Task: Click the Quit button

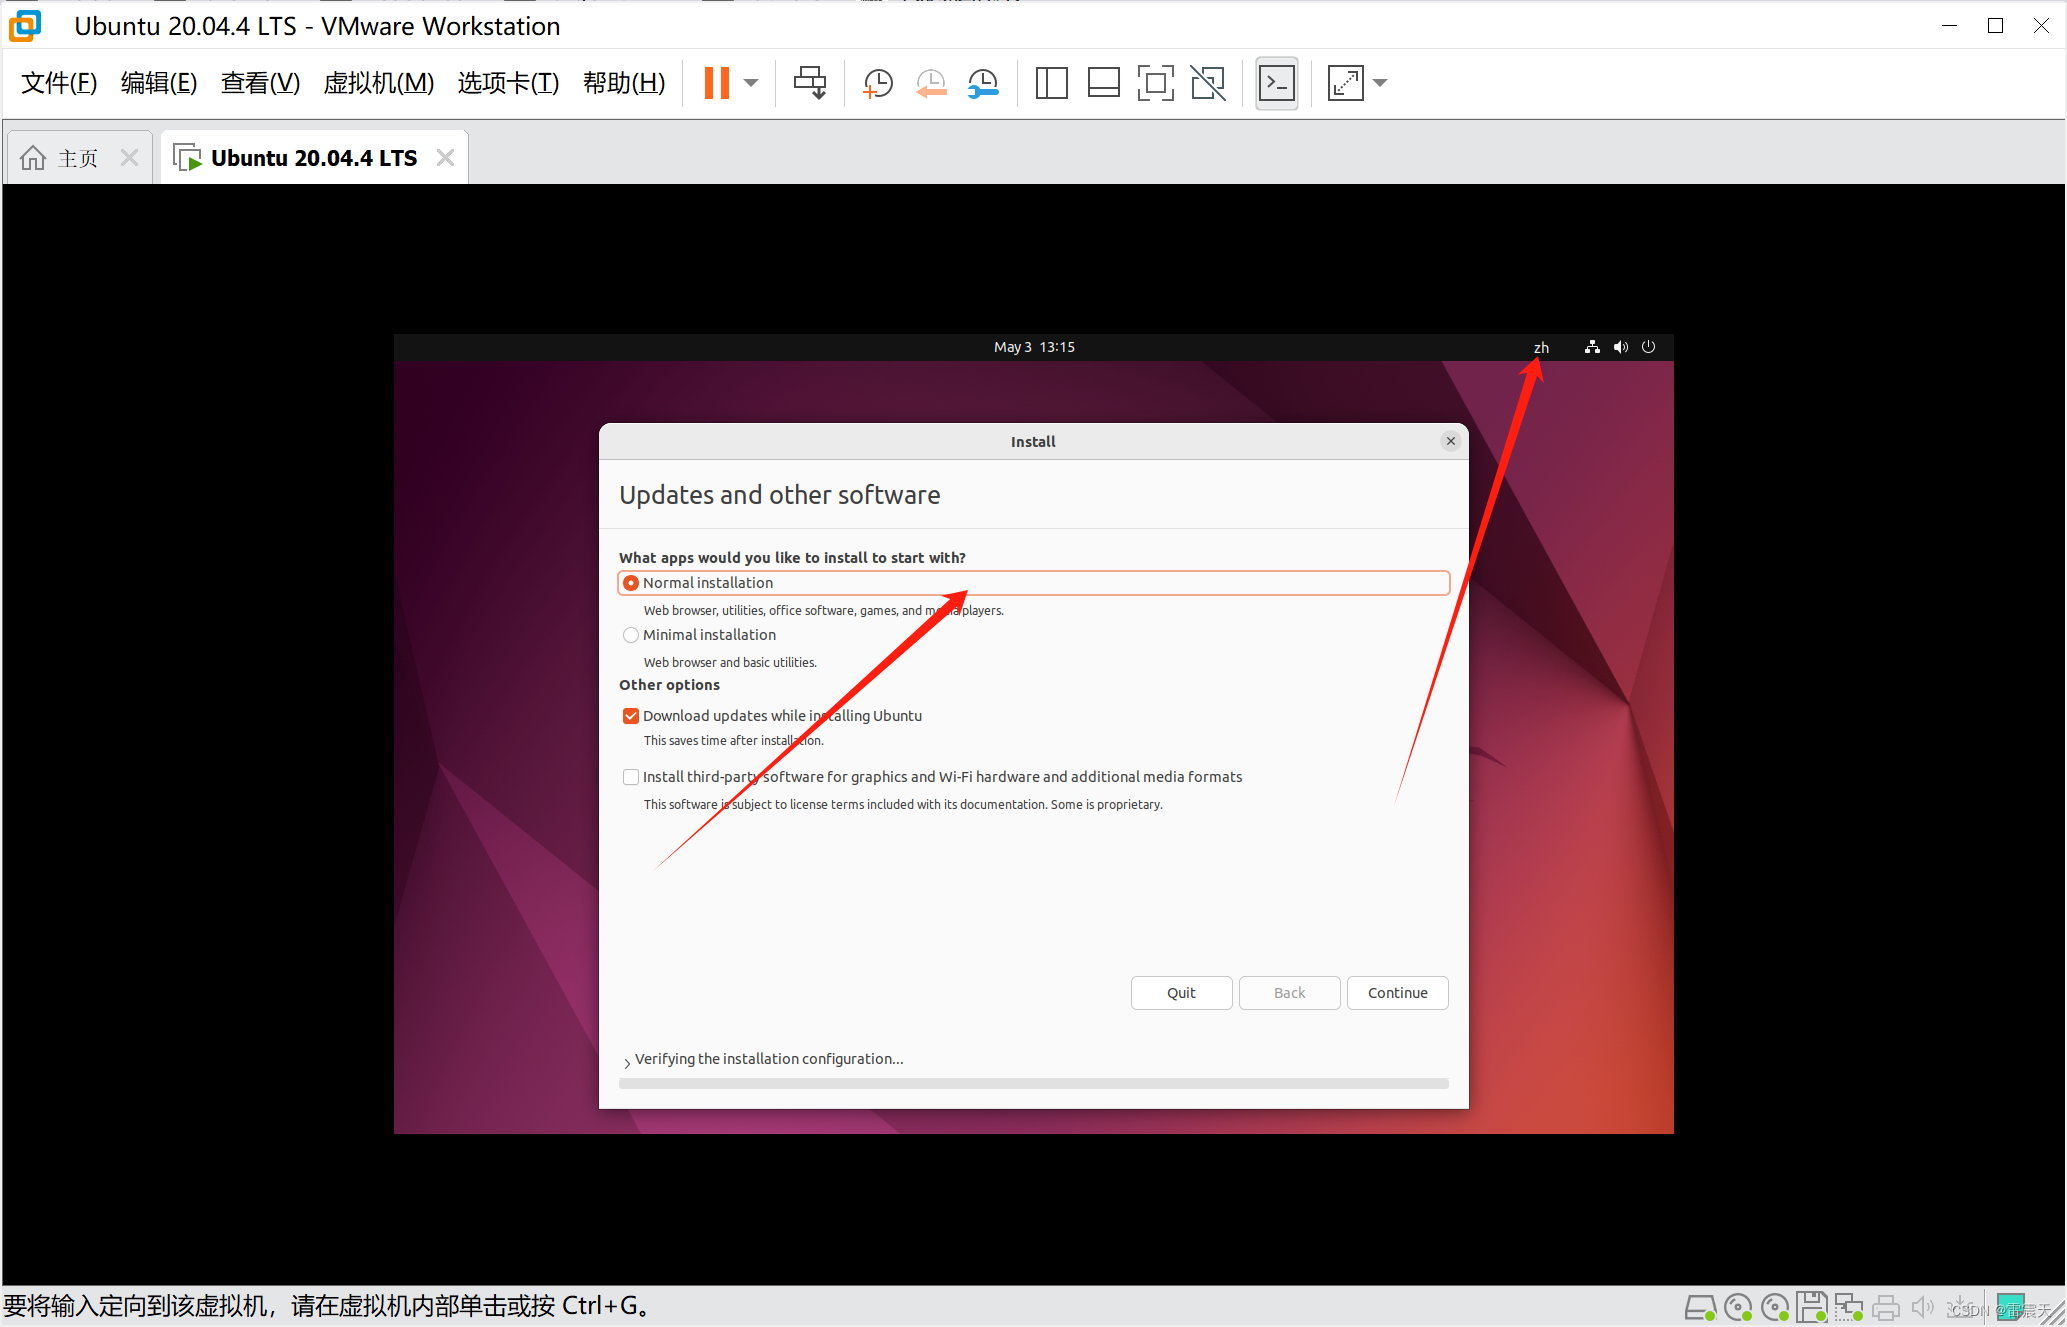Action: [1181, 993]
